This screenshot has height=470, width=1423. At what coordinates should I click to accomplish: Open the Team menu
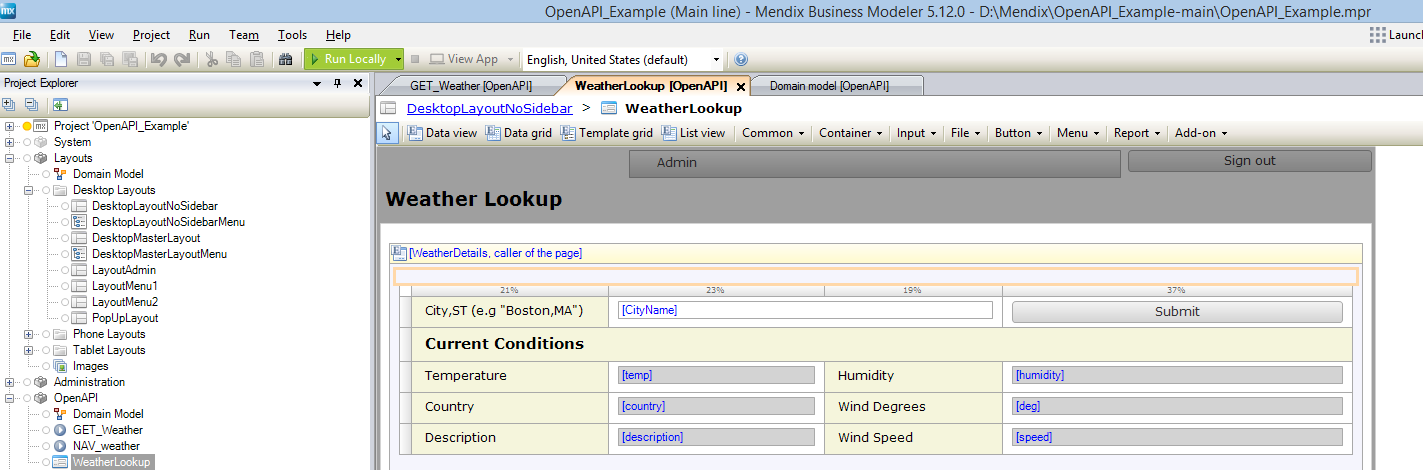[243, 35]
